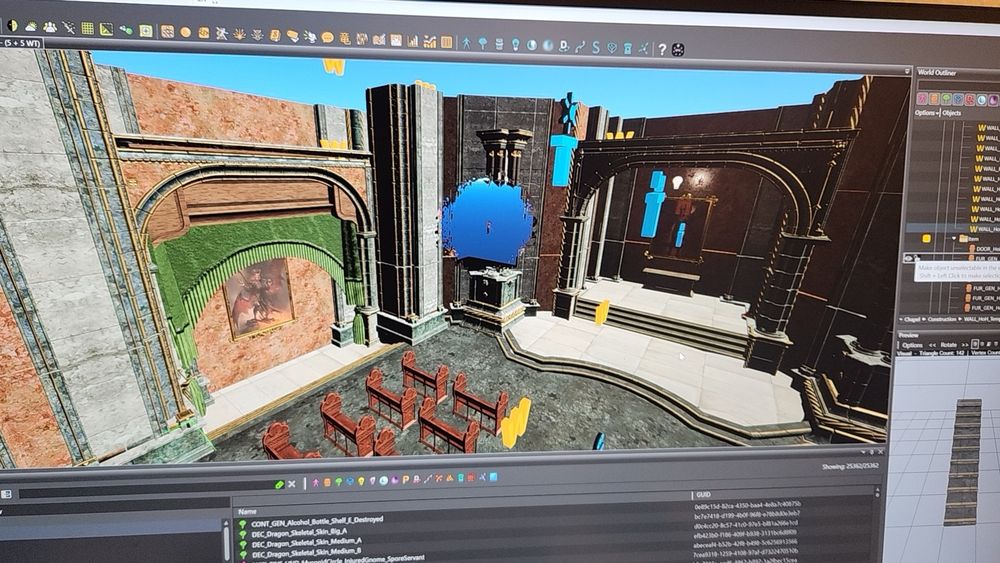Sort by the Name column header
This screenshot has width=1000, height=563.
pyautogui.click(x=247, y=511)
